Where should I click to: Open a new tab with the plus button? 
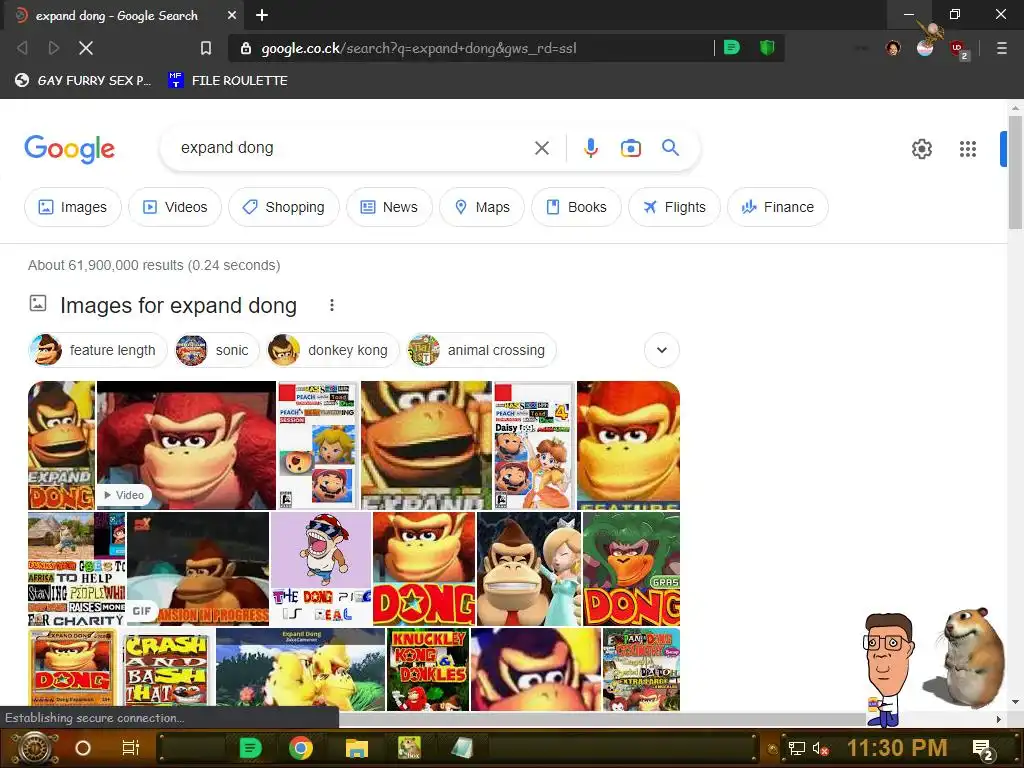point(262,15)
